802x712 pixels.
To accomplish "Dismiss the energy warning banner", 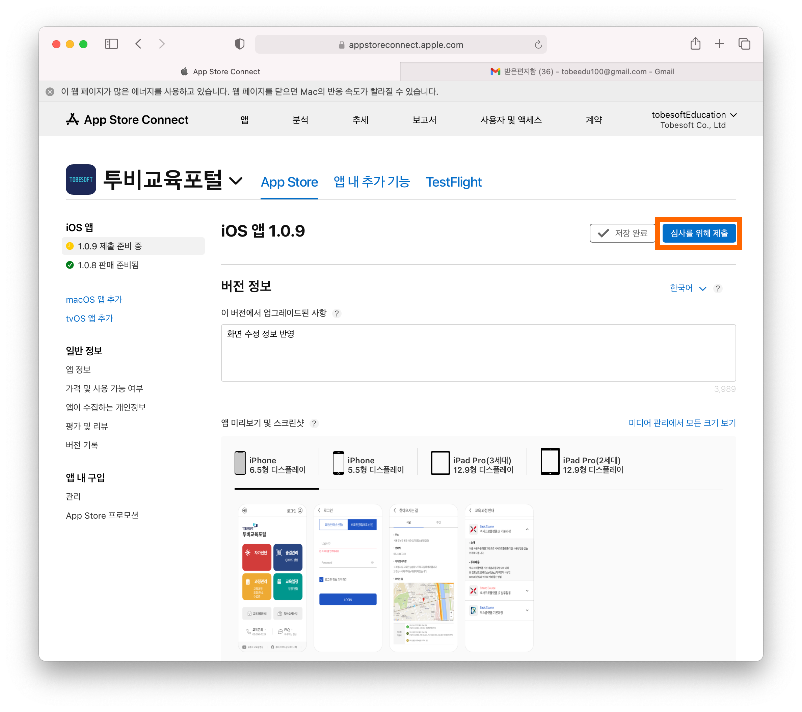I will pos(50,92).
